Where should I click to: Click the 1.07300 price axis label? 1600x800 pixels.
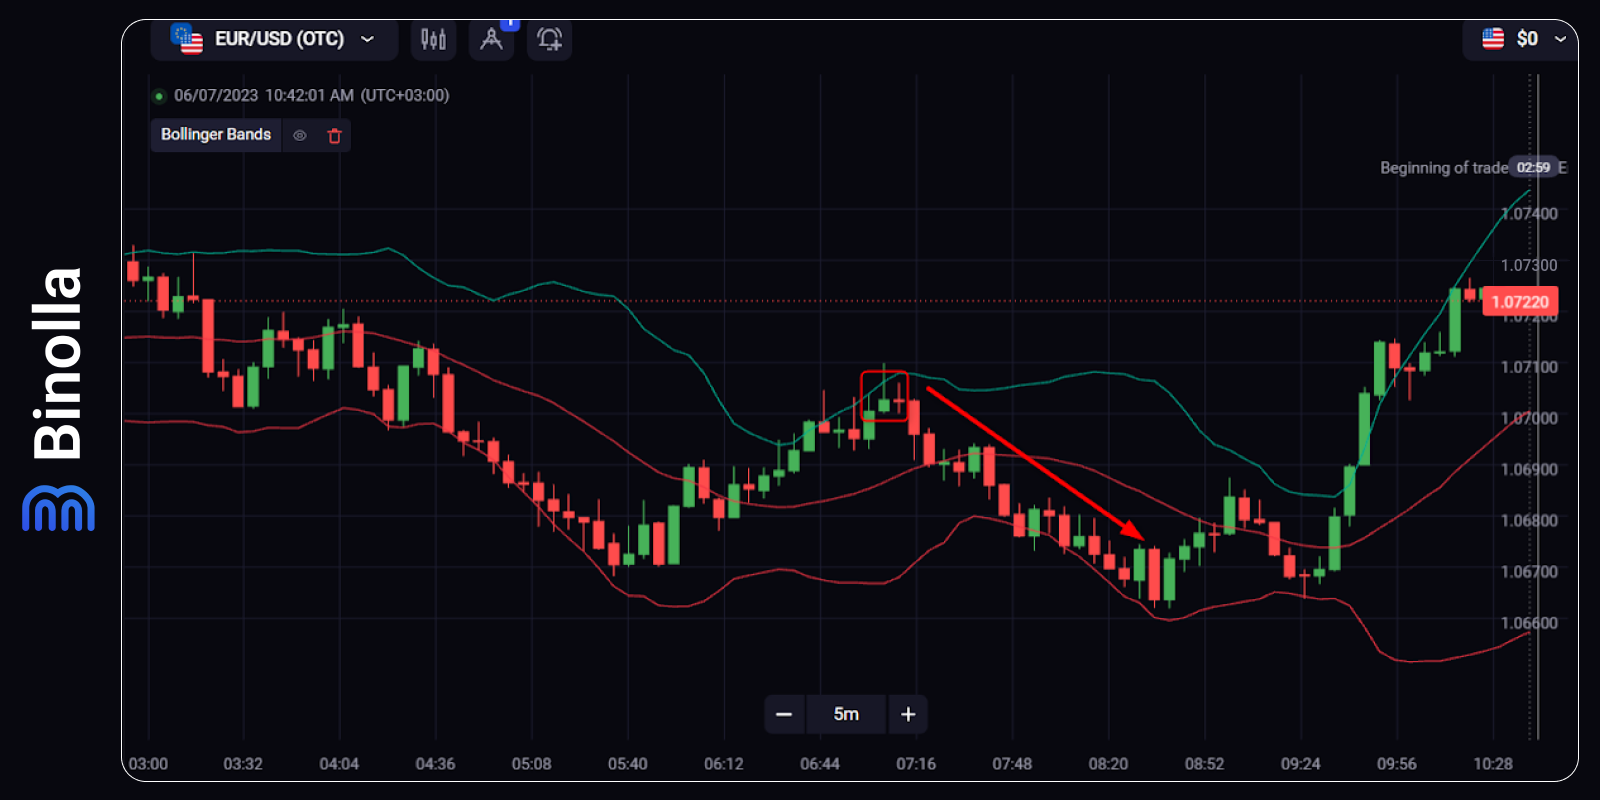click(x=1529, y=265)
